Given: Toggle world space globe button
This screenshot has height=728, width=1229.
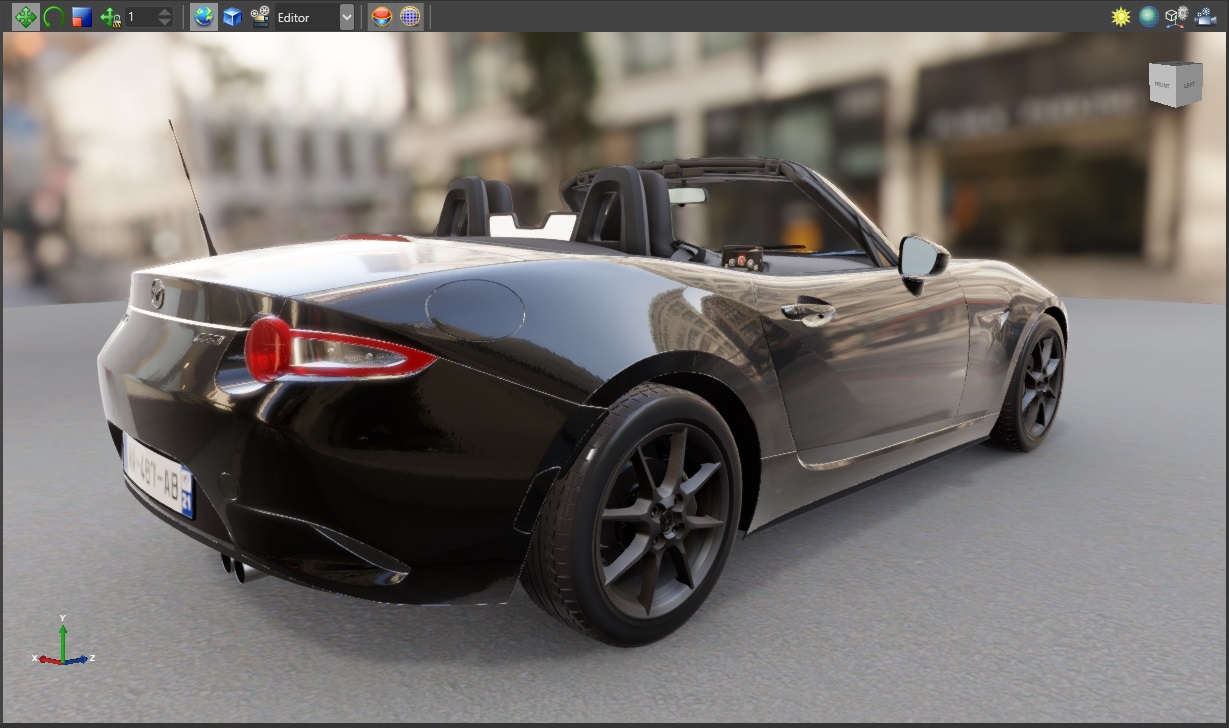Looking at the screenshot, I should point(204,17).
